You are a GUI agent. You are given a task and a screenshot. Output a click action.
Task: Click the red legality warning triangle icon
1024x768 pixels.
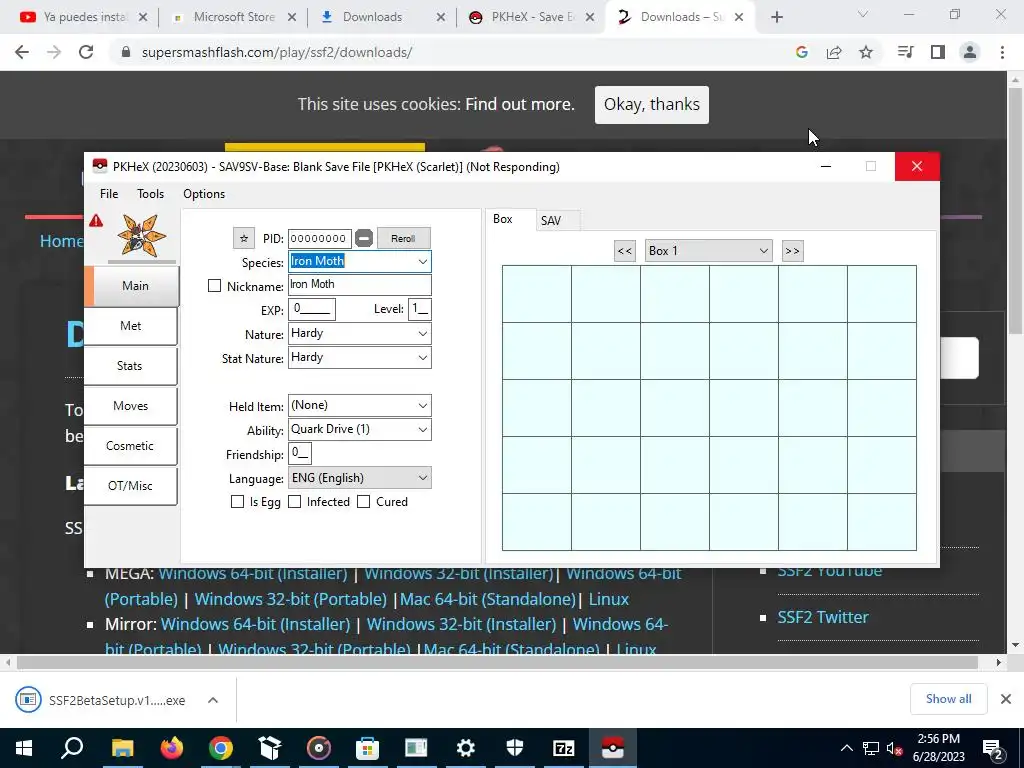[96, 221]
